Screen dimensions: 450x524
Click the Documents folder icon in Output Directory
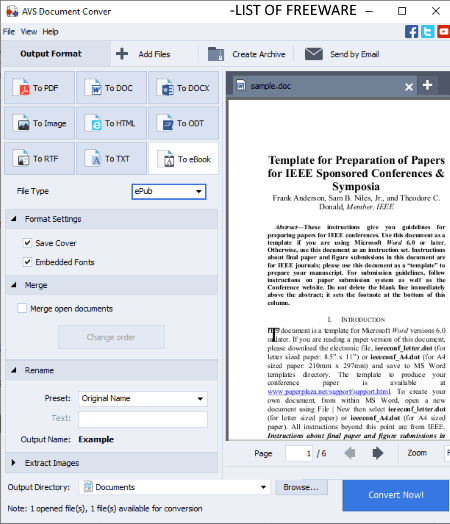[x=88, y=487]
